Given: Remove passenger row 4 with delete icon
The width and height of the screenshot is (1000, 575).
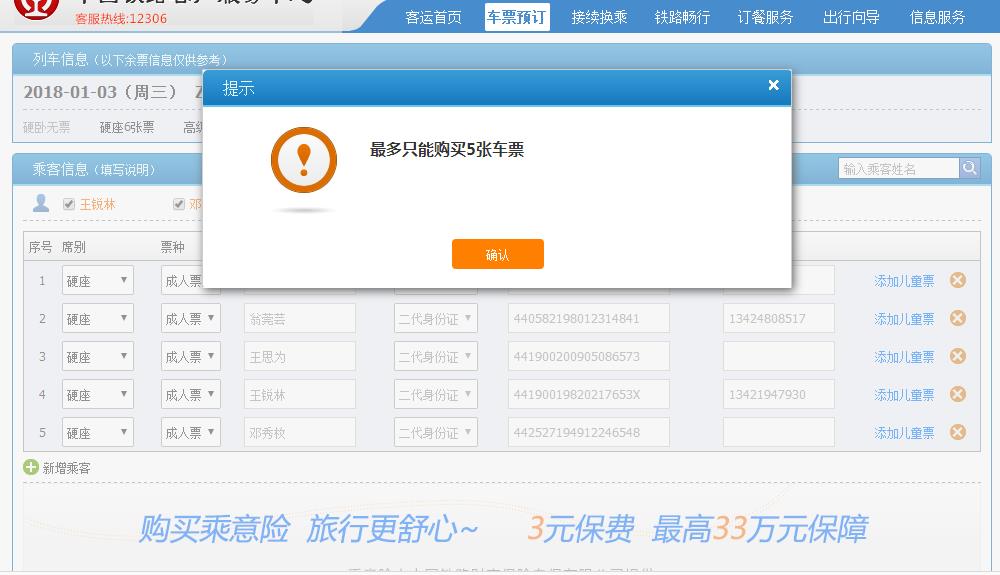Looking at the screenshot, I should pos(958,394).
